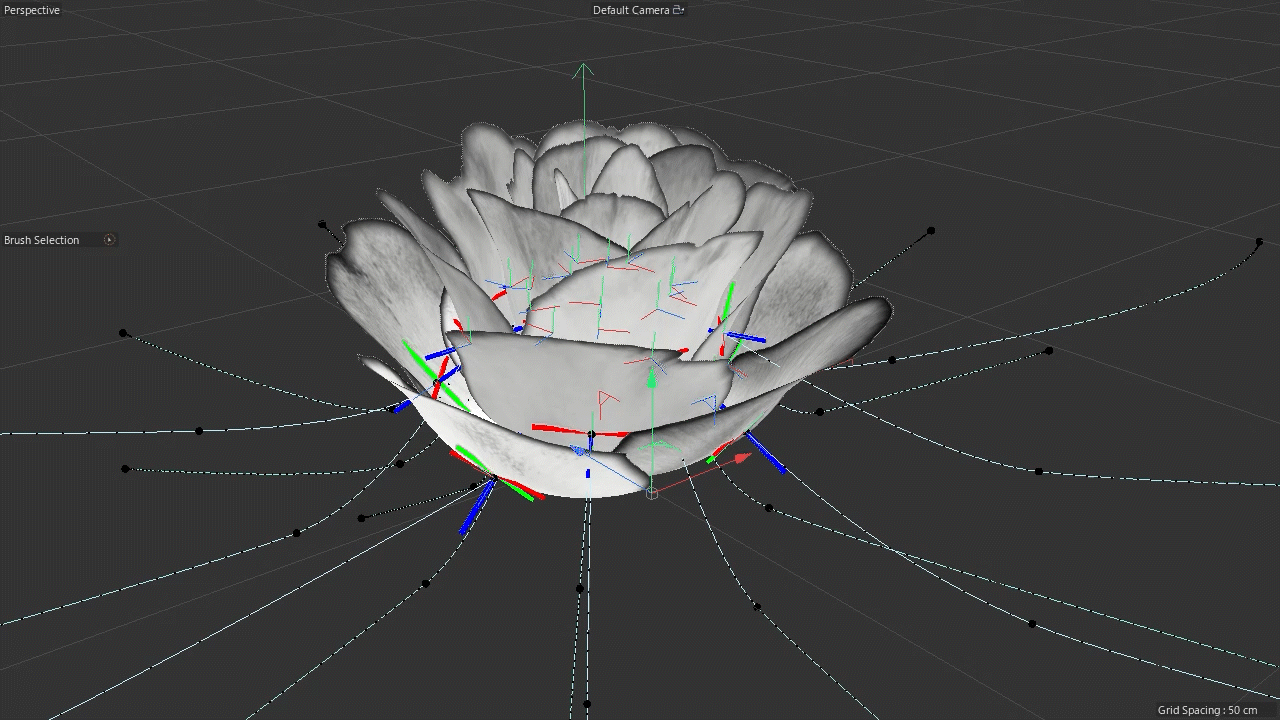1280x720 pixels.
Task: Open the Perspective view menu
Action: tap(32, 10)
